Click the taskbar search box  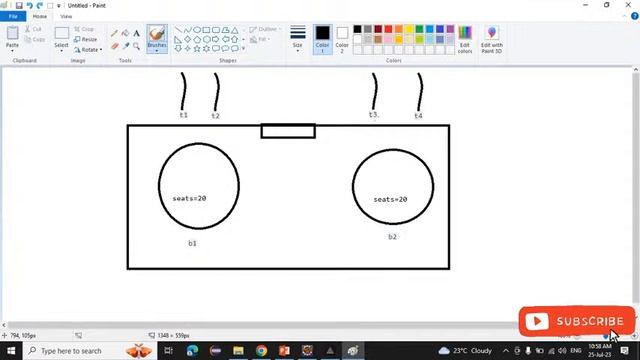click(90, 351)
